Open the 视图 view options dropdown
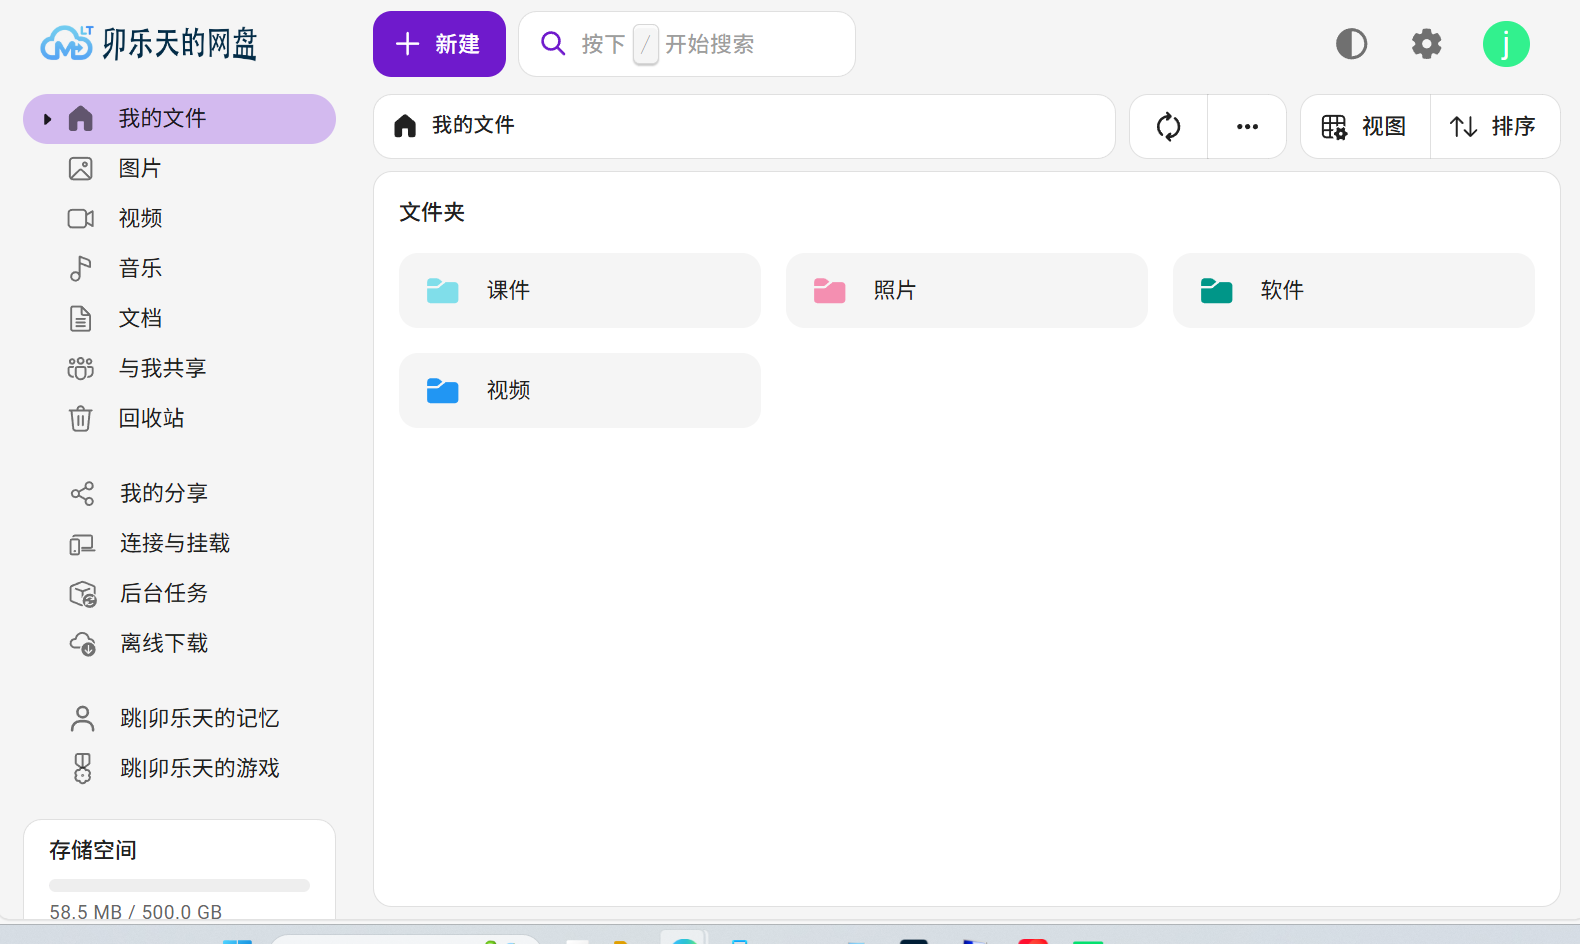 click(1365, 127)
